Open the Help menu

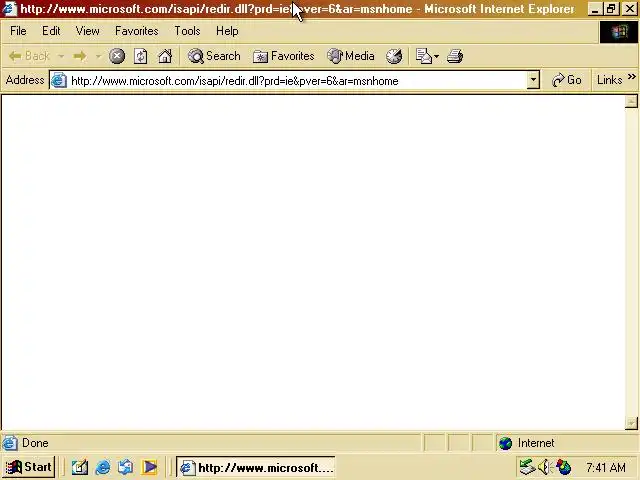click(227, 31)
